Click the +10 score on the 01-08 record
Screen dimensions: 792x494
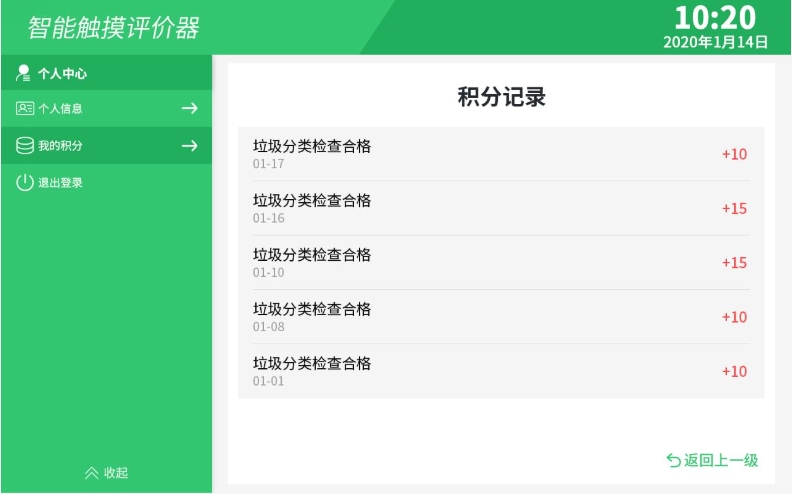point(734,317)
